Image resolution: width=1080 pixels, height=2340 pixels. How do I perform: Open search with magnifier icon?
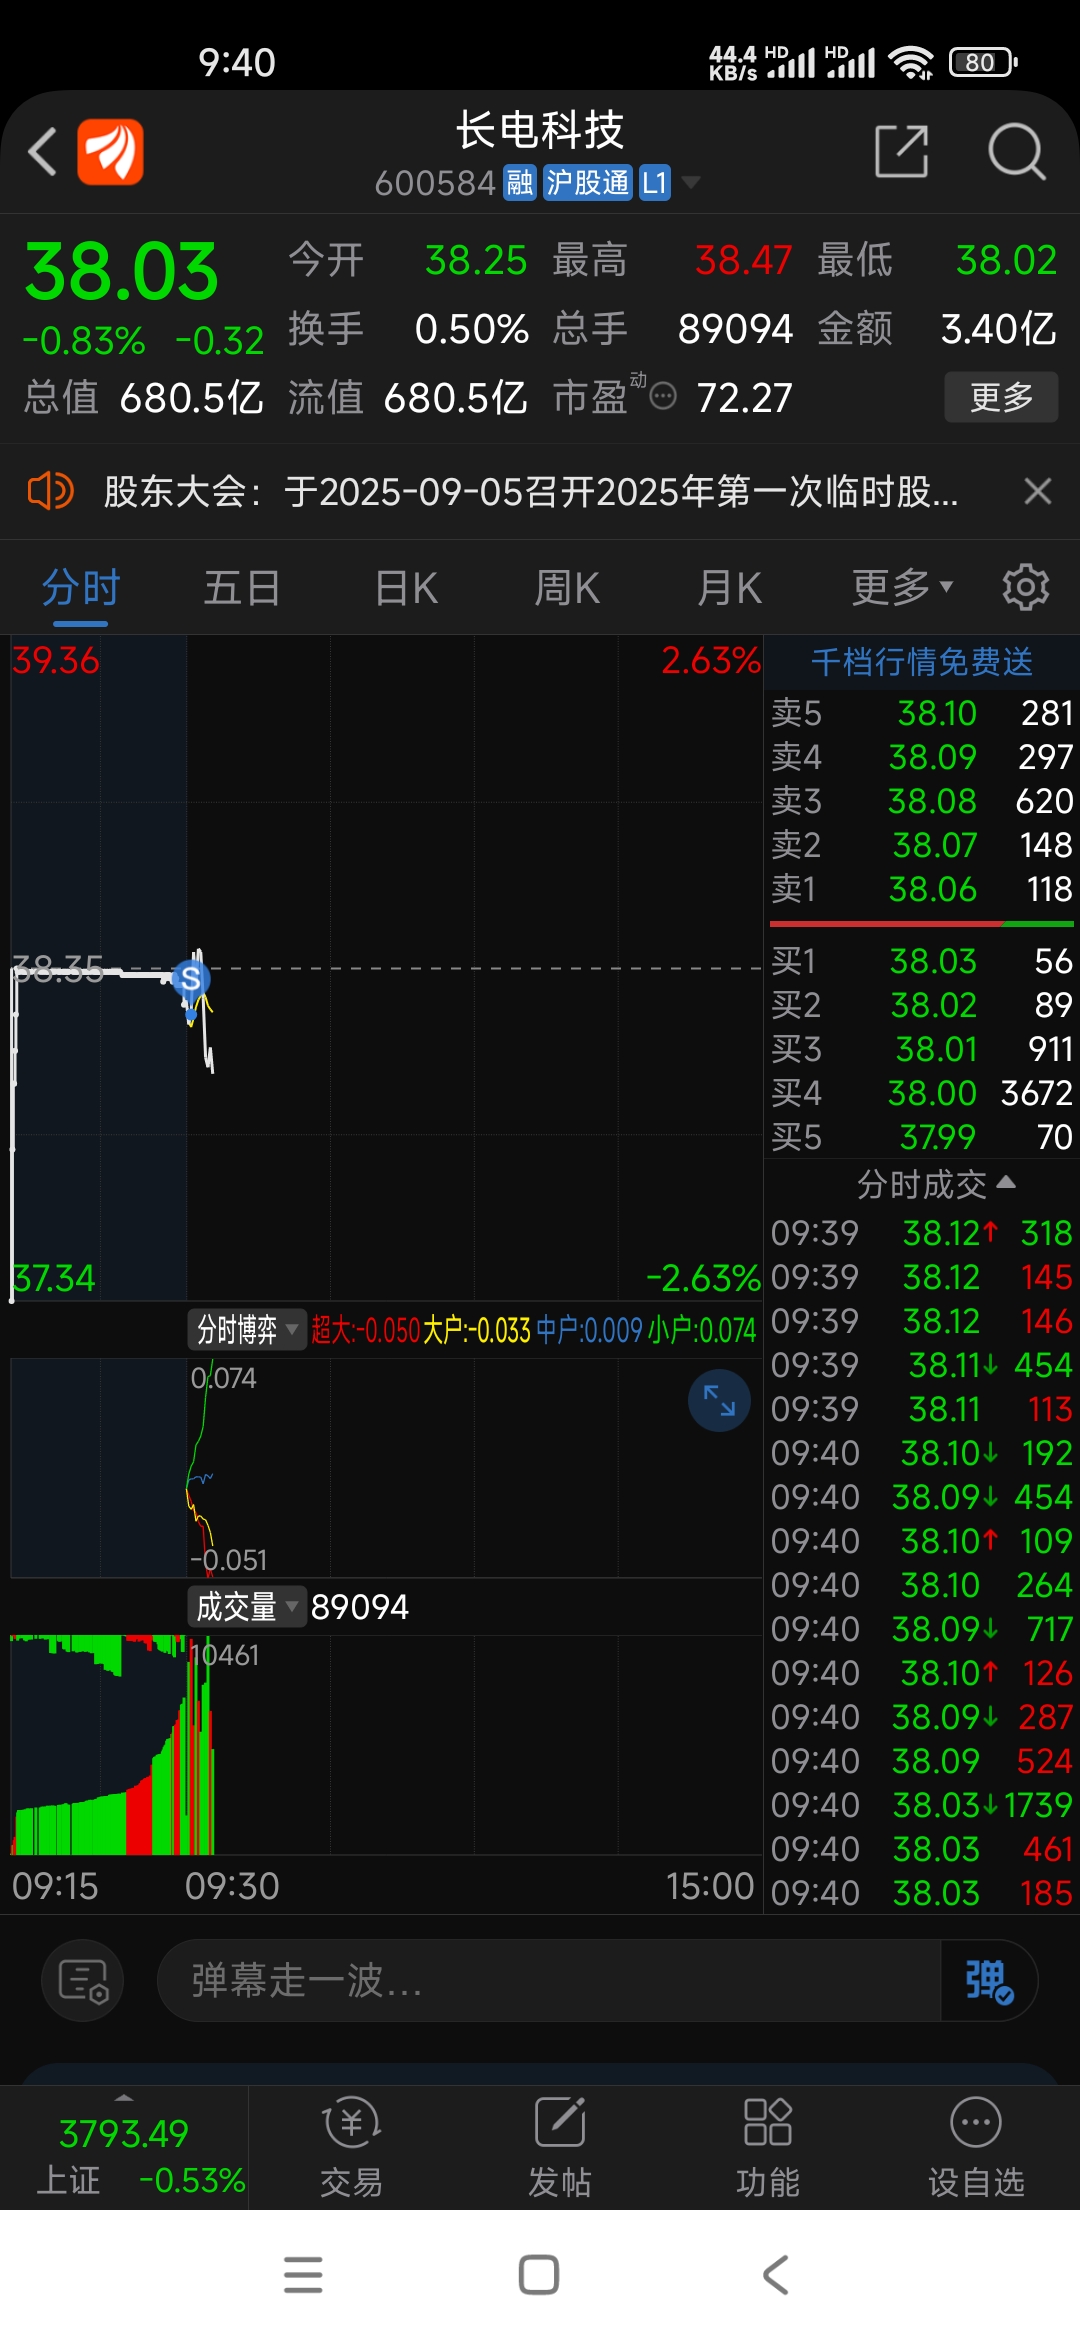(1016, 151)
